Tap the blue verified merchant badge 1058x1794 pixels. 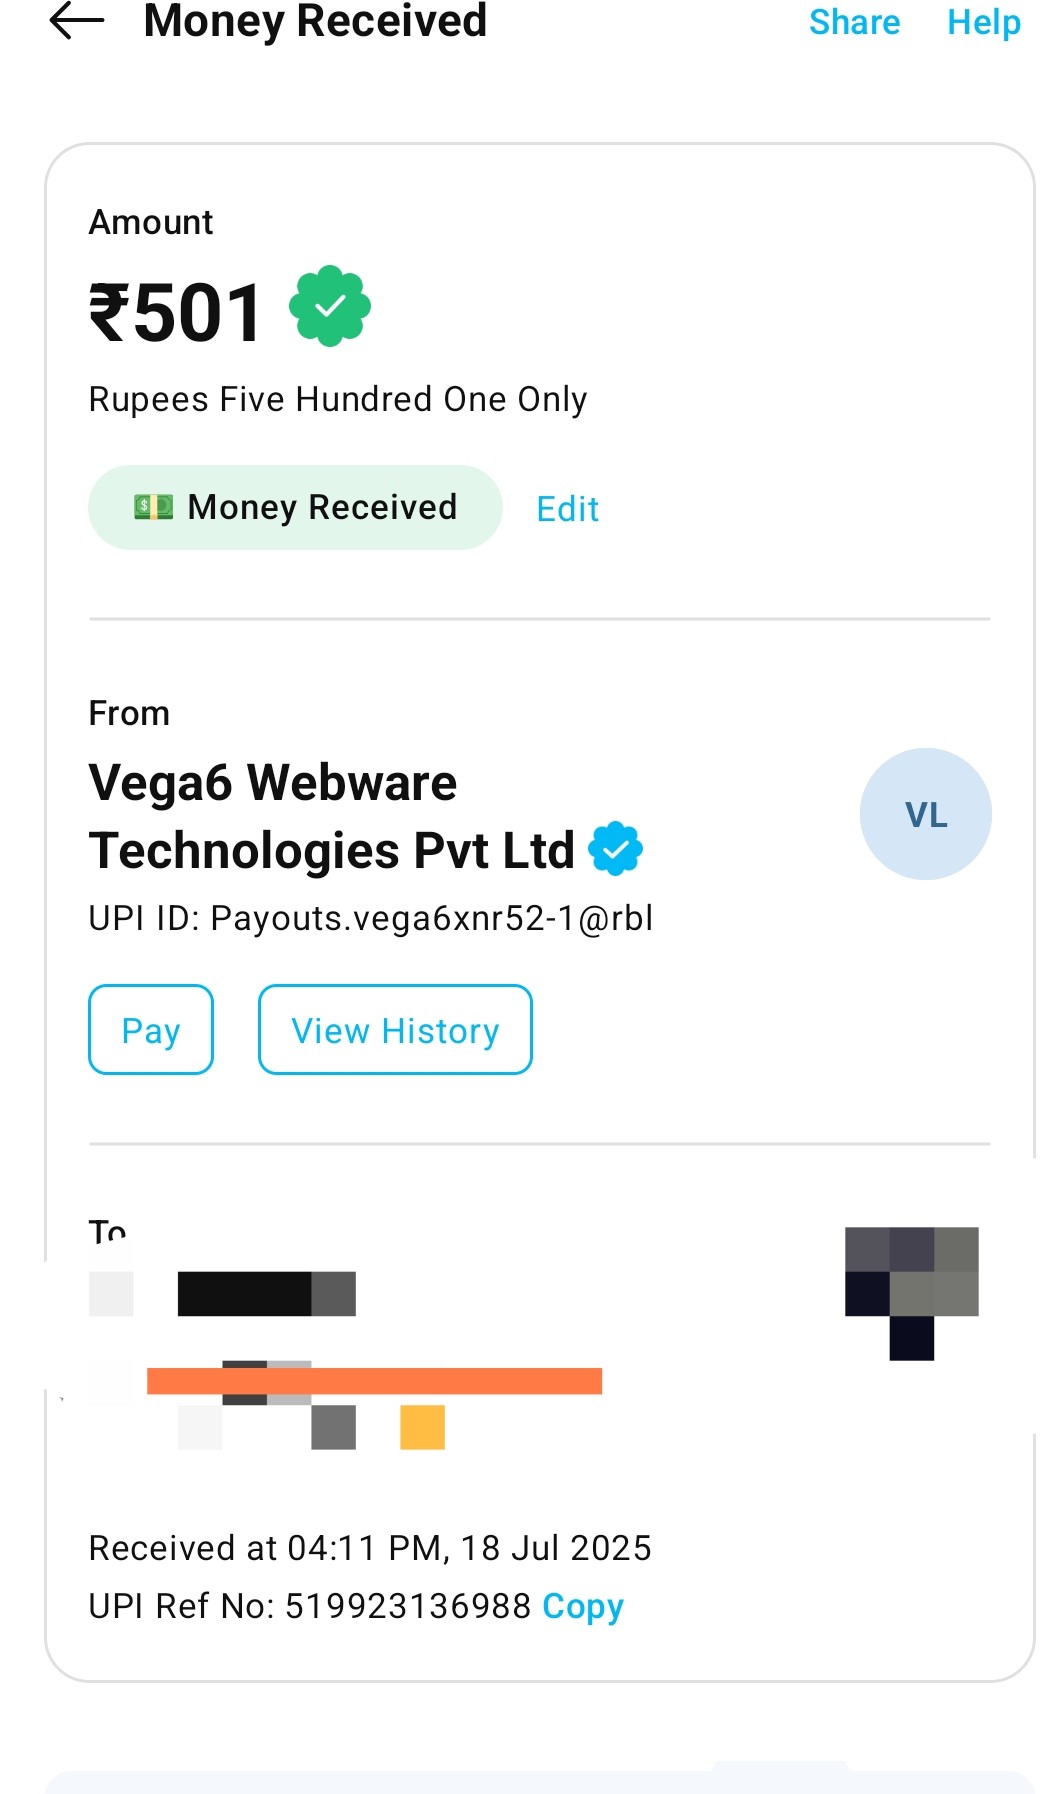pyautogui.click(x=615, y=849)
